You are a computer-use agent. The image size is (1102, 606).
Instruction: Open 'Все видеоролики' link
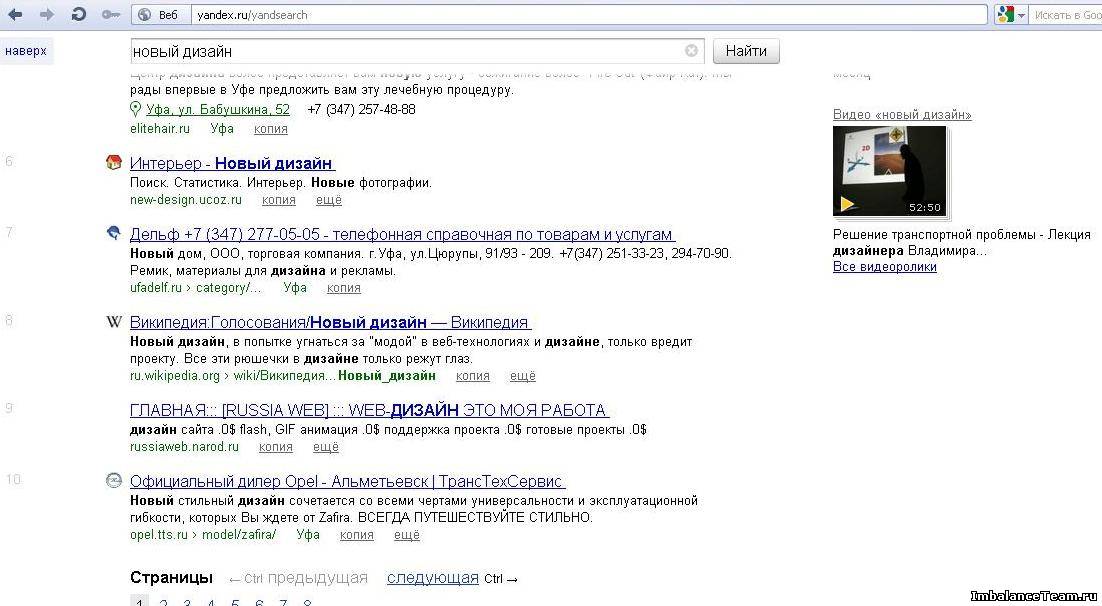pos(884,267)
